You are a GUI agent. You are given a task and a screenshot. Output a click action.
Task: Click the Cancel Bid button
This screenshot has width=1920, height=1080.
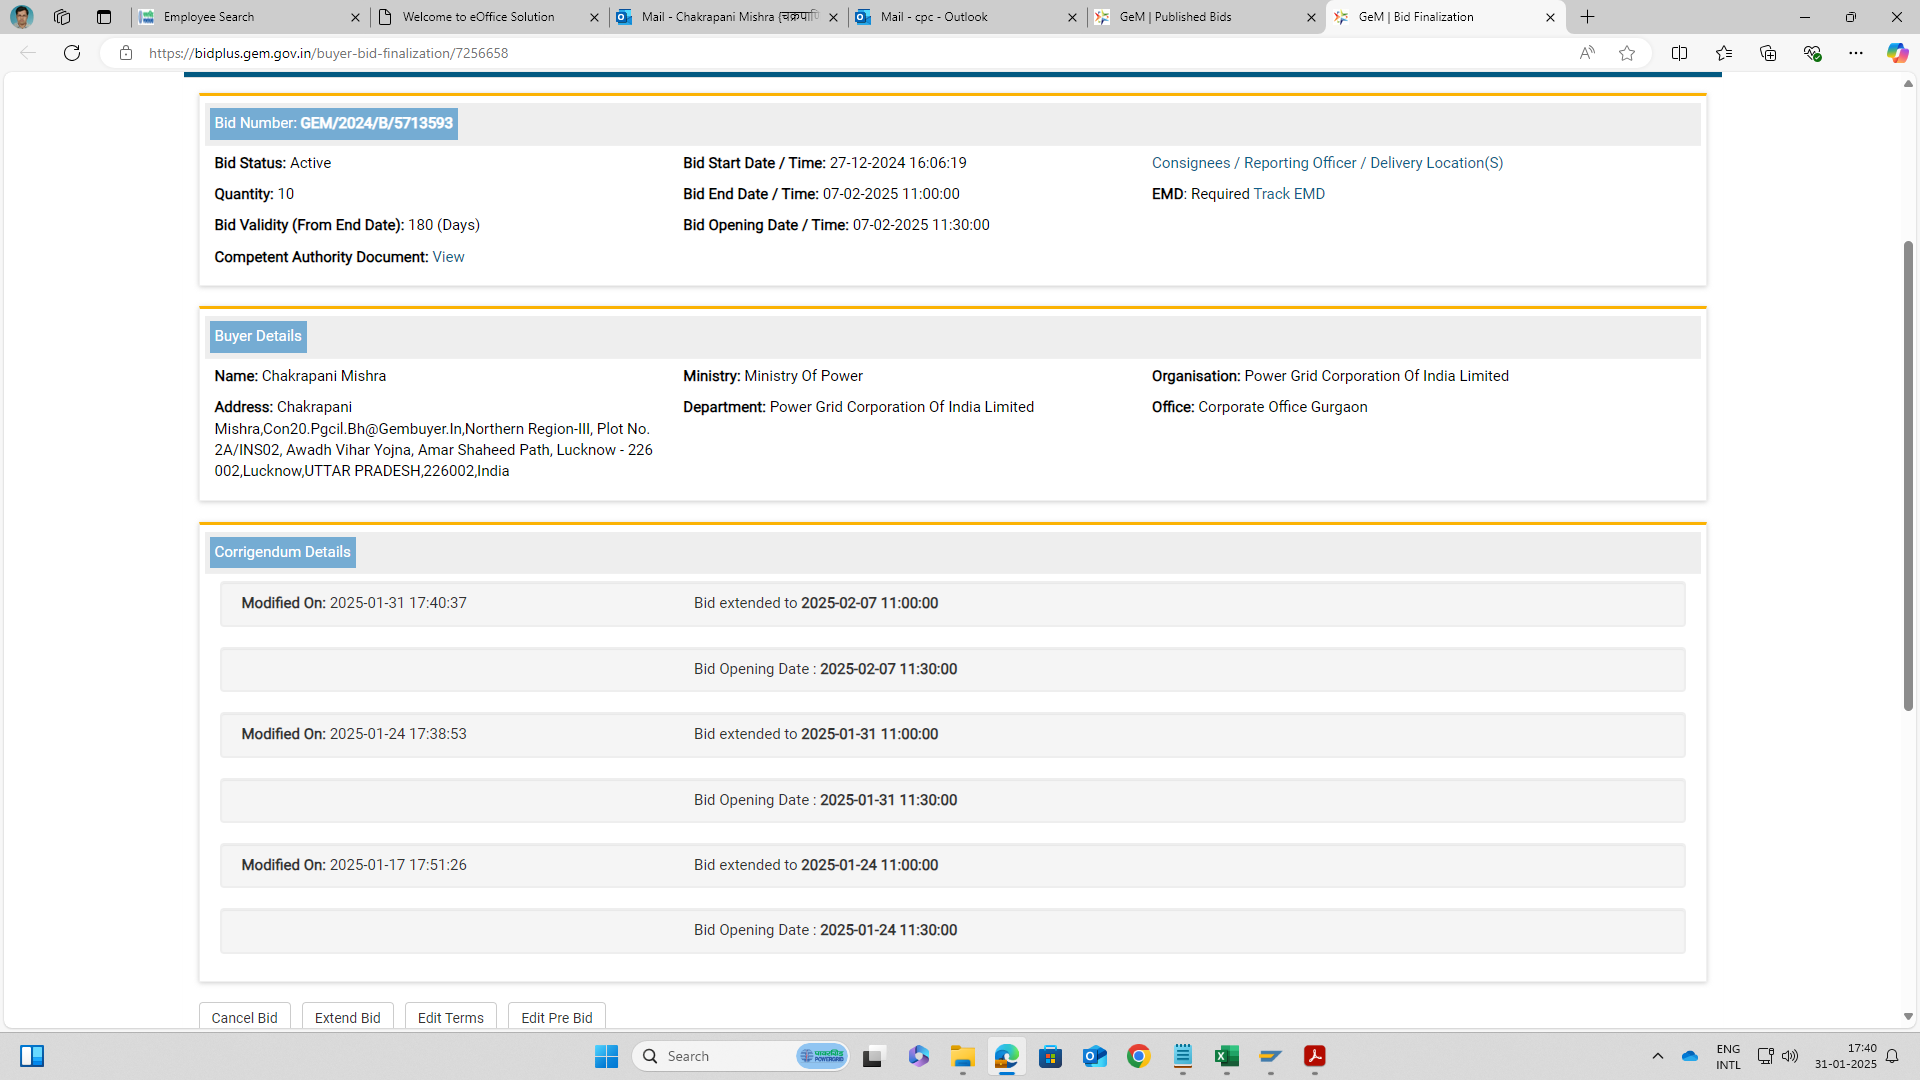(244, 1017)
